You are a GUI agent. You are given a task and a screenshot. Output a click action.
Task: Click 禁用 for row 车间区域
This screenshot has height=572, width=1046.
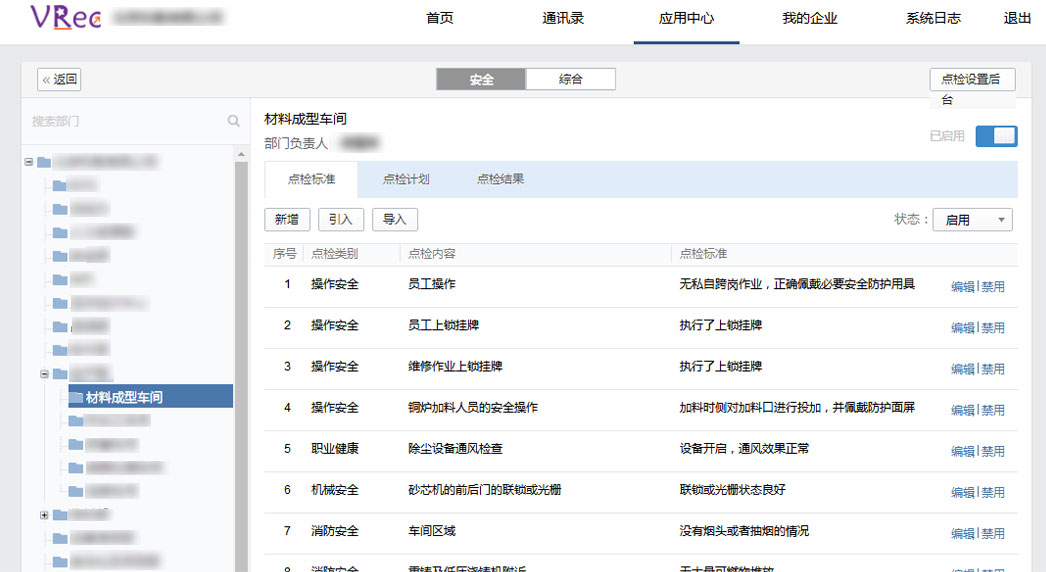(x=993, y=533)
